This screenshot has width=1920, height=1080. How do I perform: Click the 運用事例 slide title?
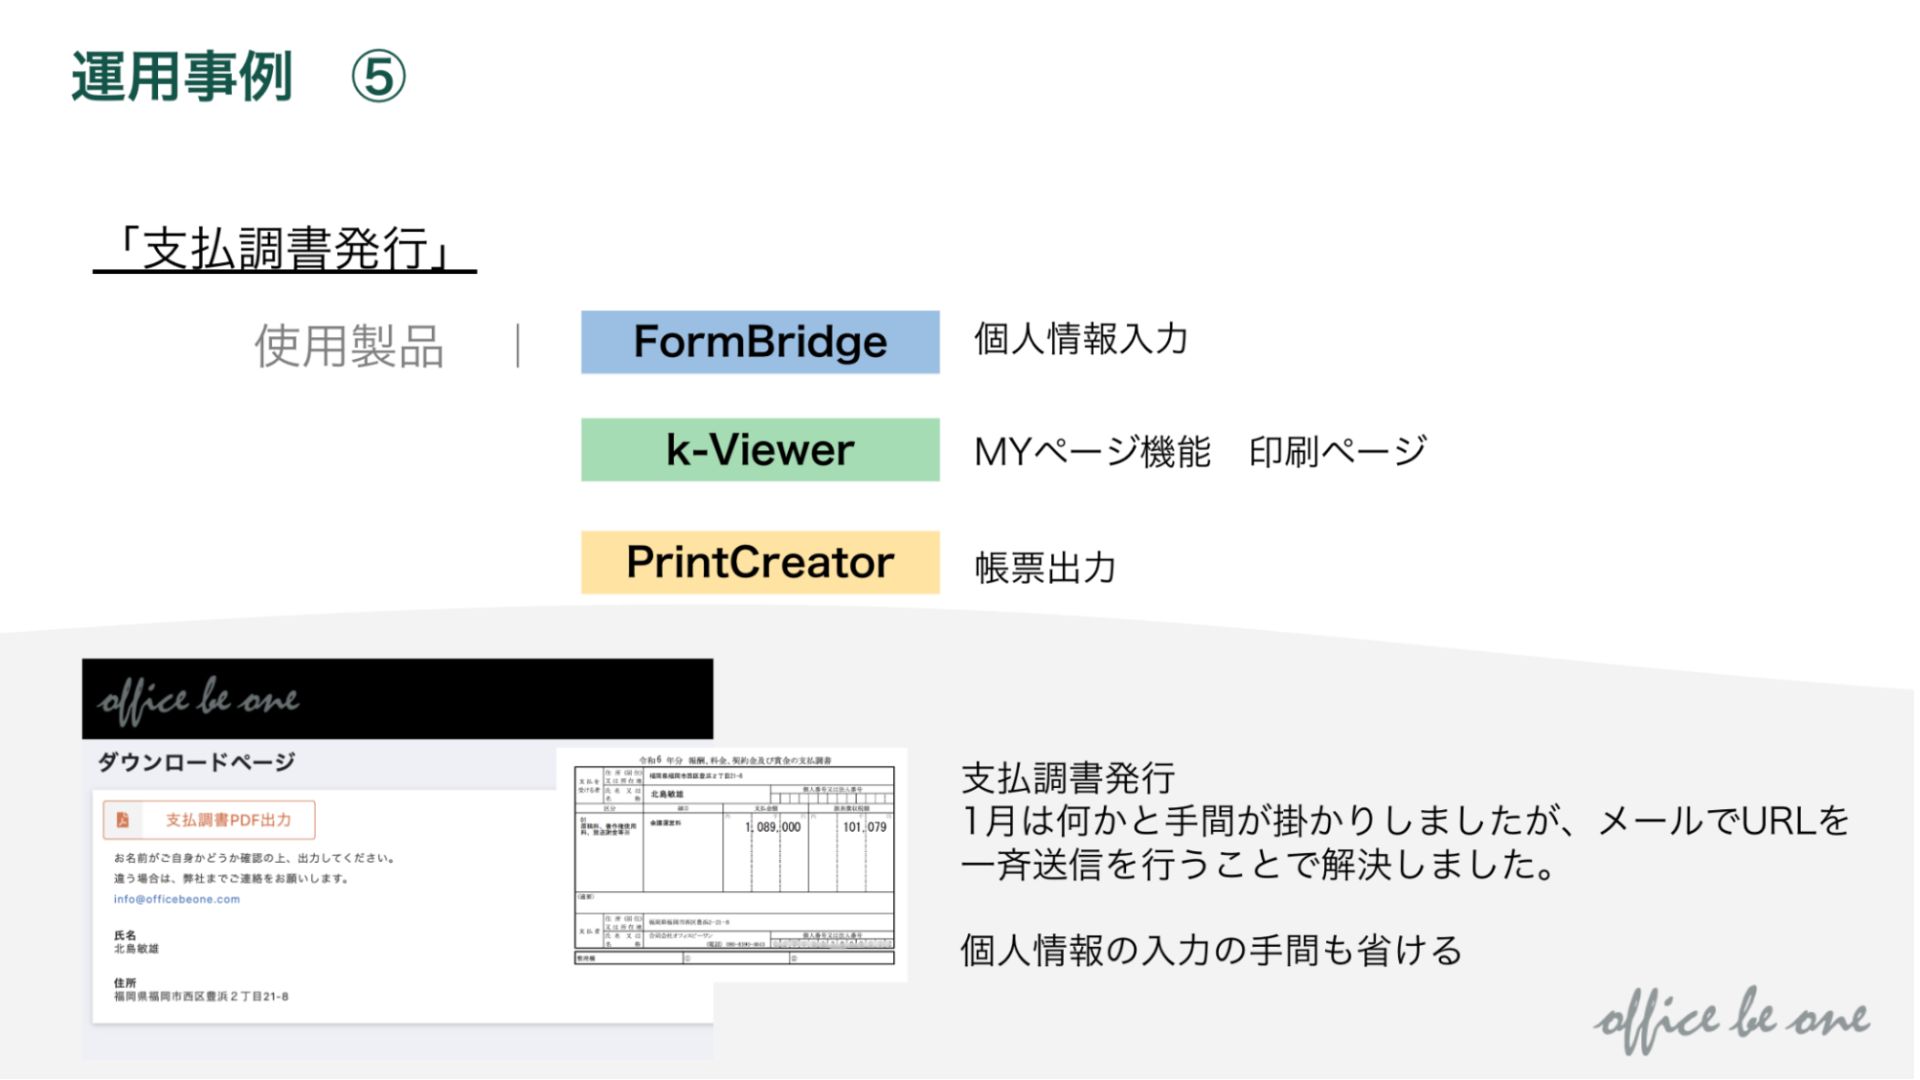[x=182, y=77]
